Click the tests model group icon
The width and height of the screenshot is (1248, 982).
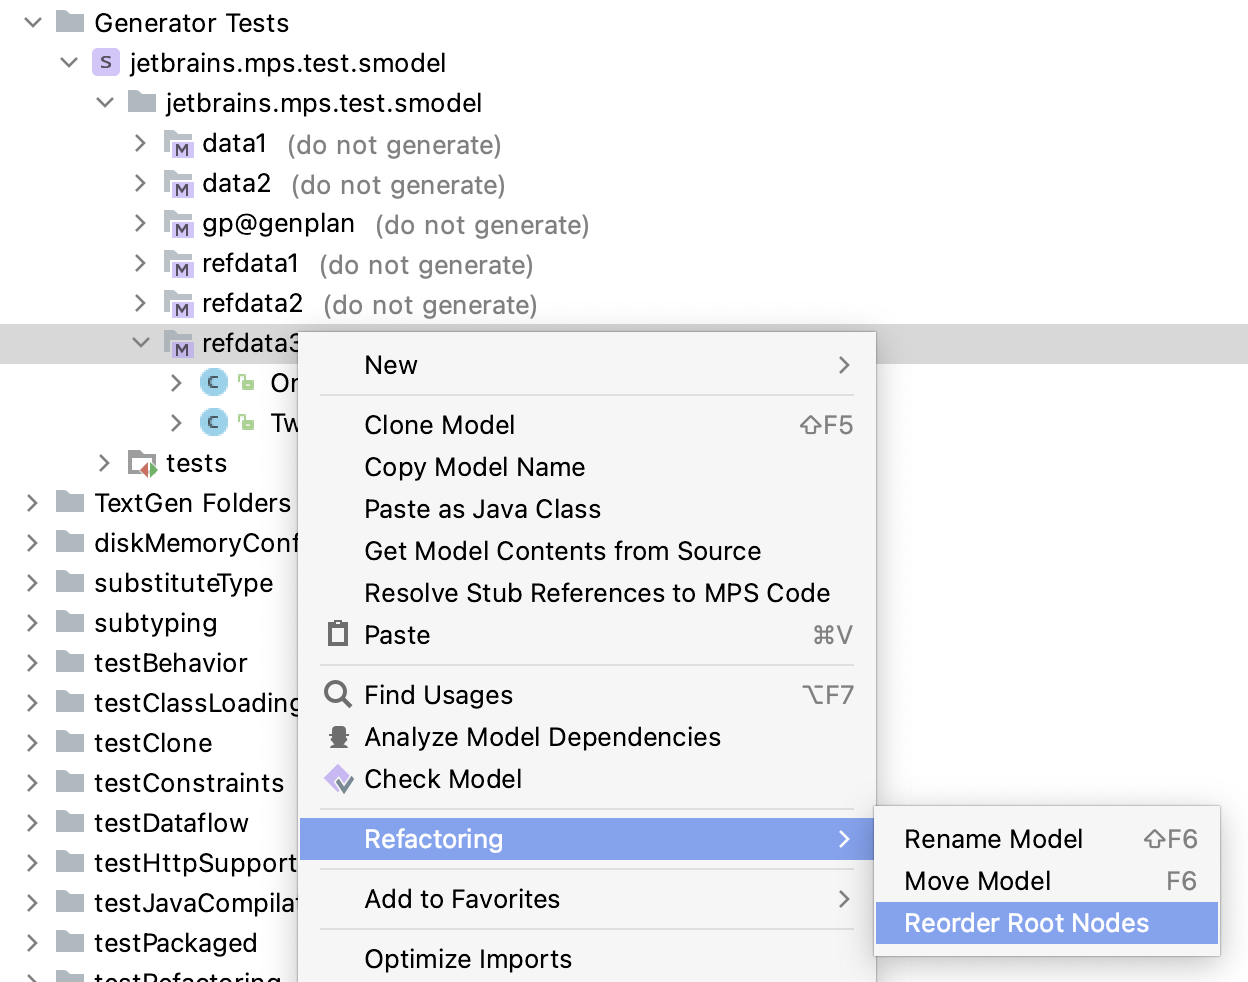[x=142, y=462]
